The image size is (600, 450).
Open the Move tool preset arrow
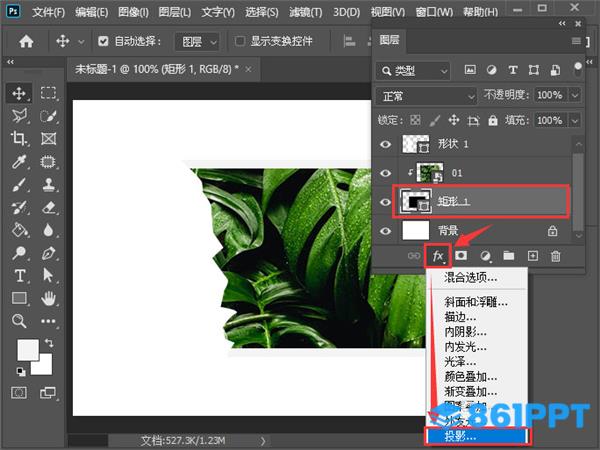click(81, 41)
